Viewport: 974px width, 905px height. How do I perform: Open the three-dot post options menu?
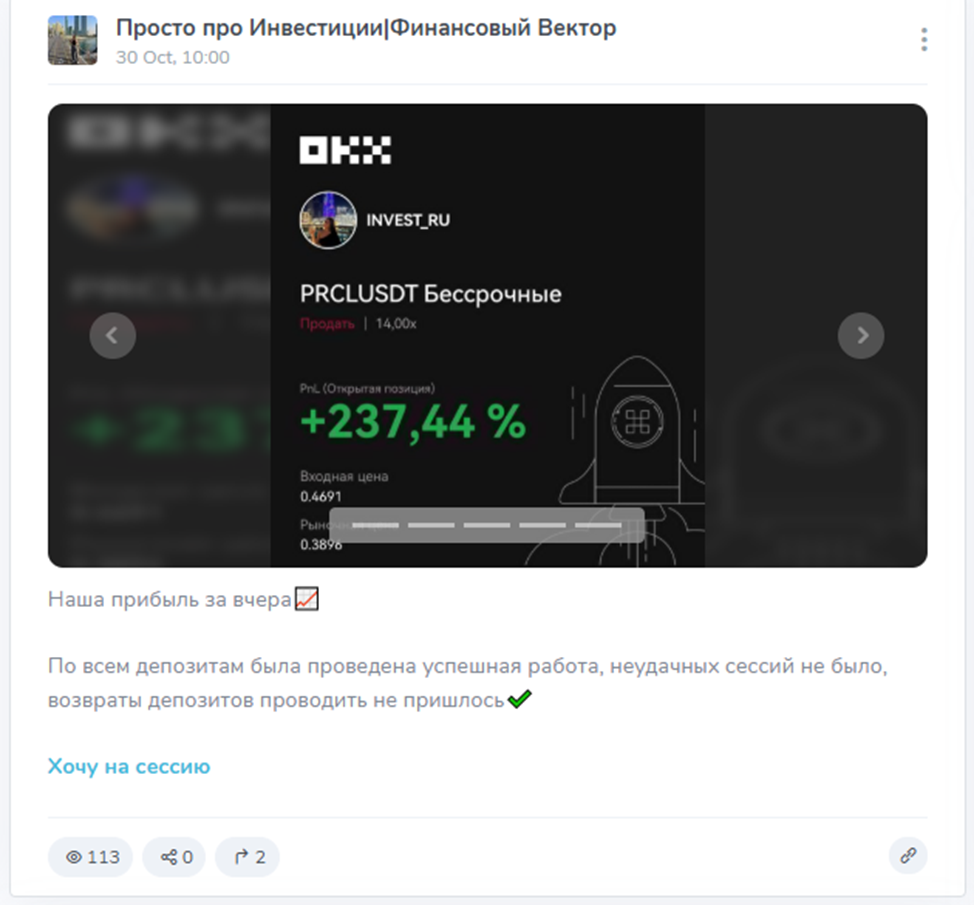click(x=924, y=40)
